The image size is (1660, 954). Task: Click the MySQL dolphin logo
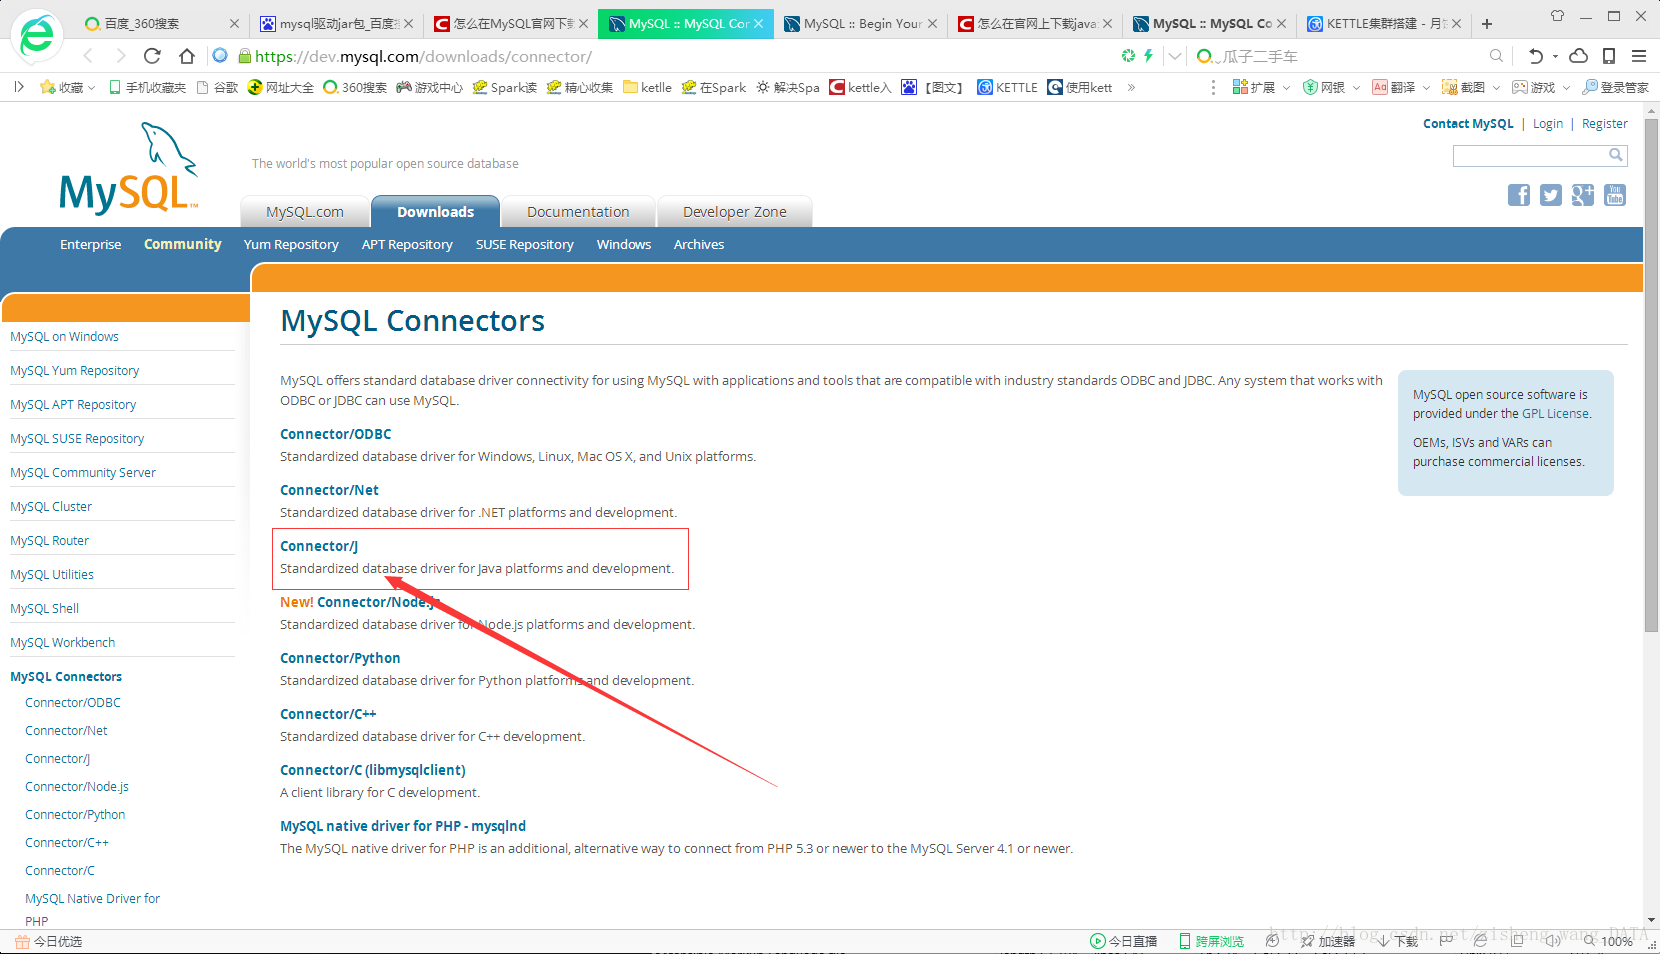click(129, 168)
